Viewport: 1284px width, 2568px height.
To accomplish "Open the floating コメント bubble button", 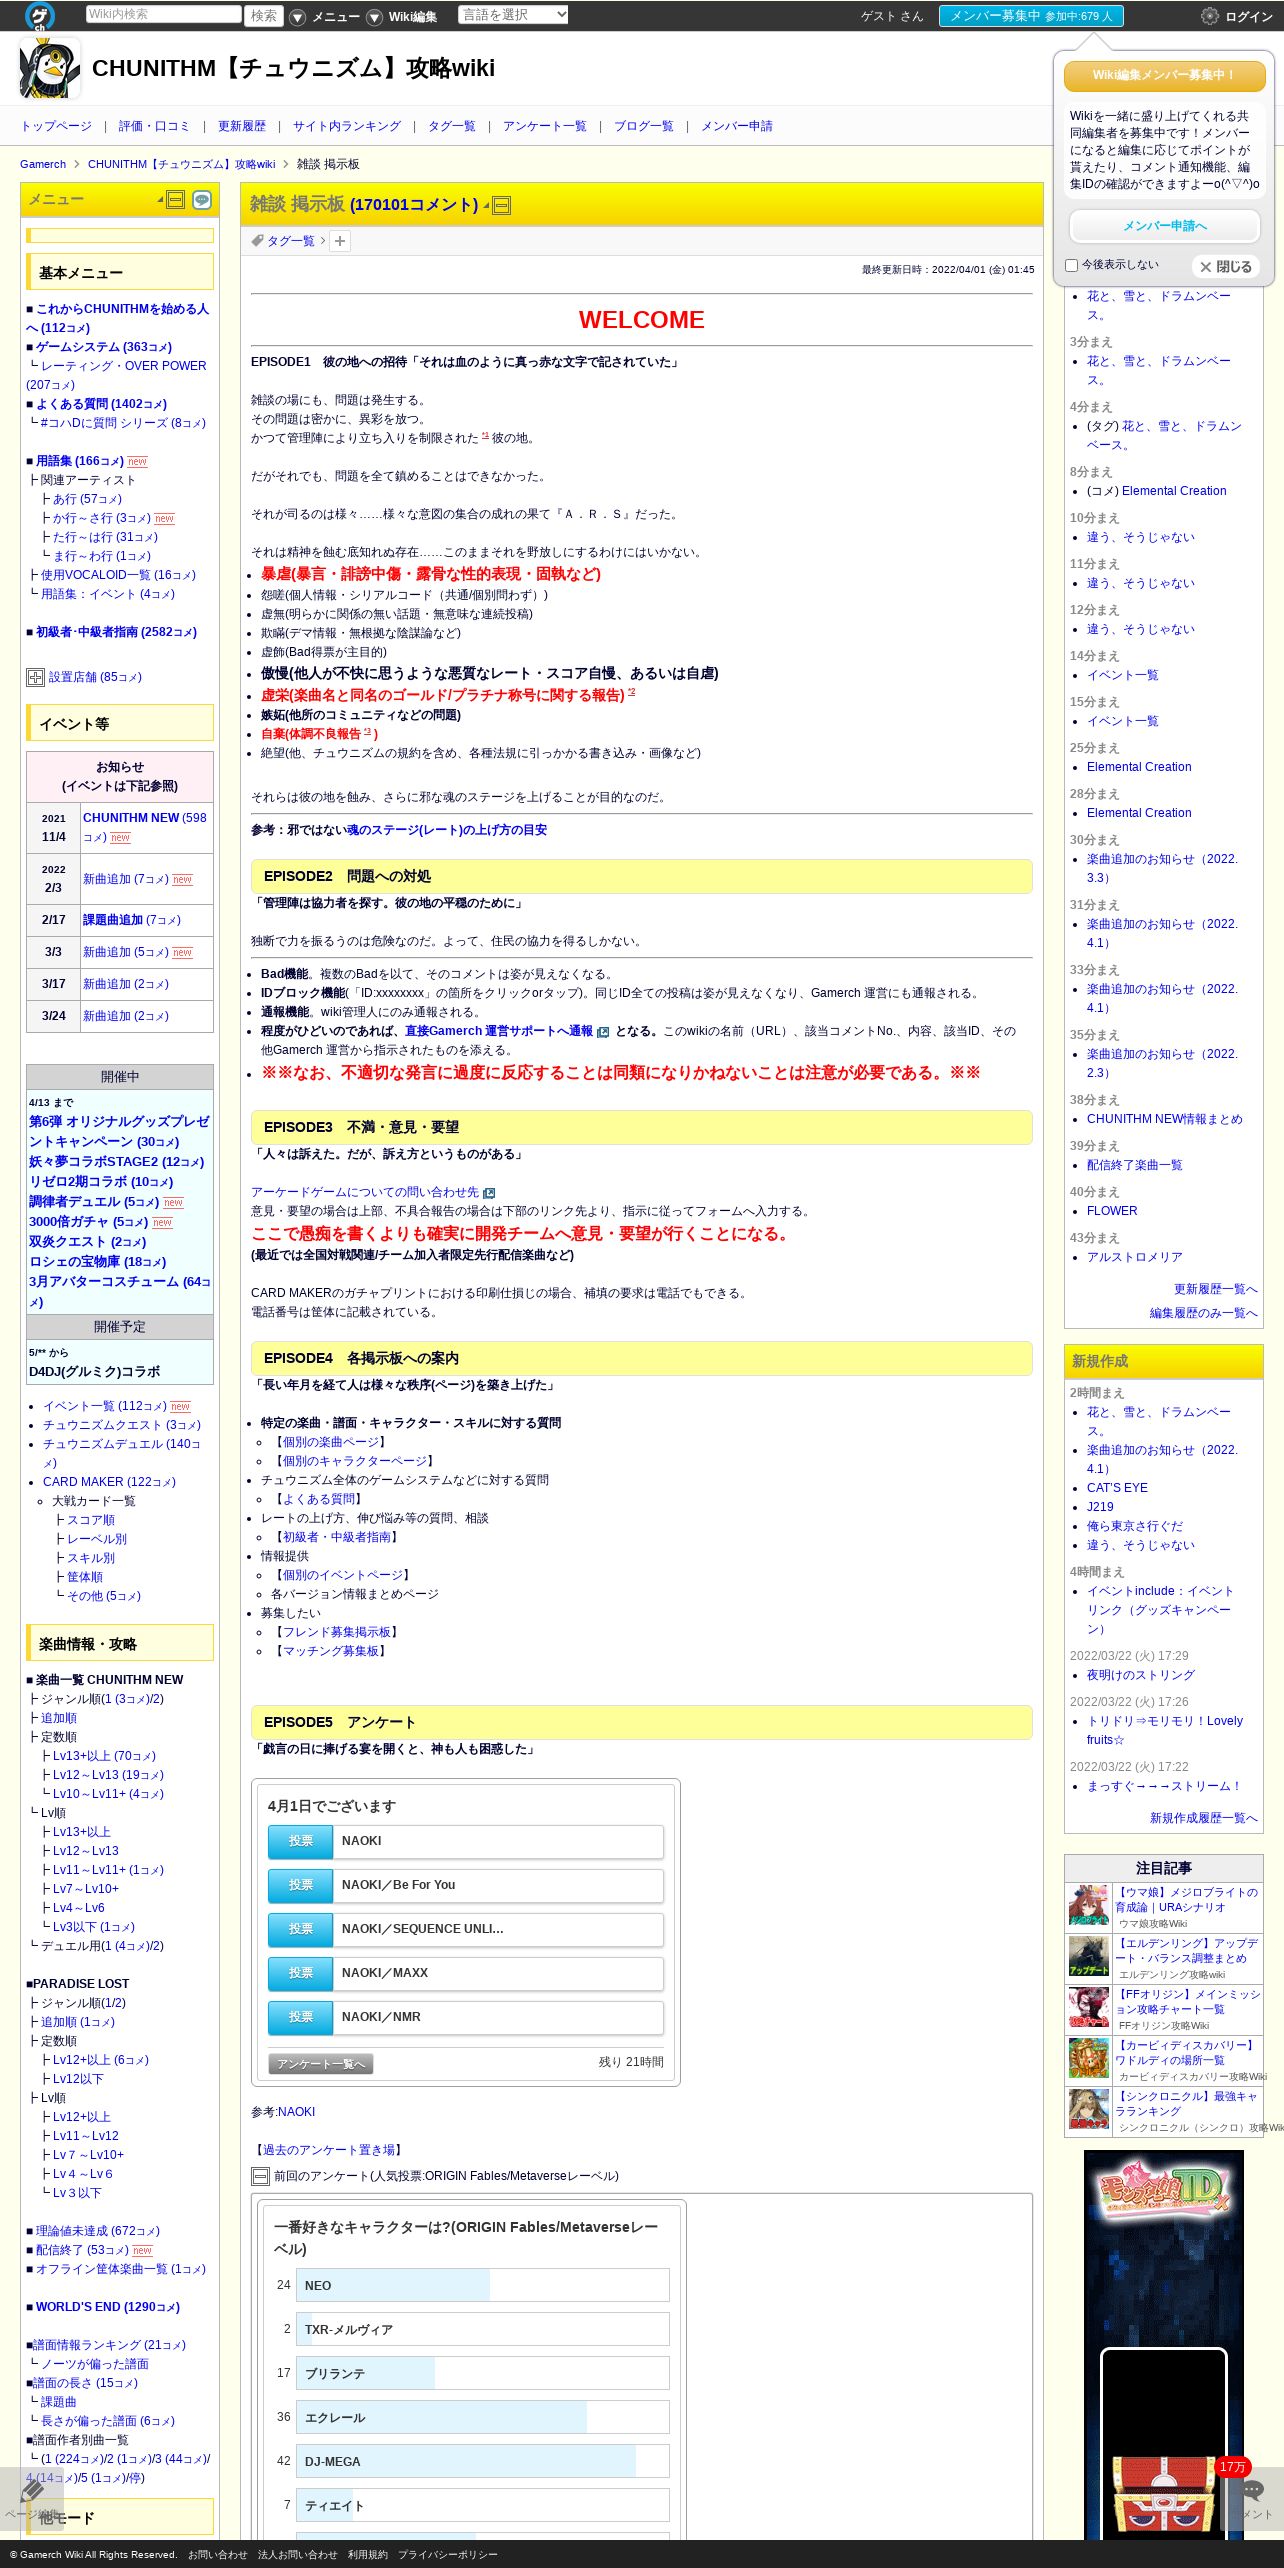I will coord(1252,2499).
